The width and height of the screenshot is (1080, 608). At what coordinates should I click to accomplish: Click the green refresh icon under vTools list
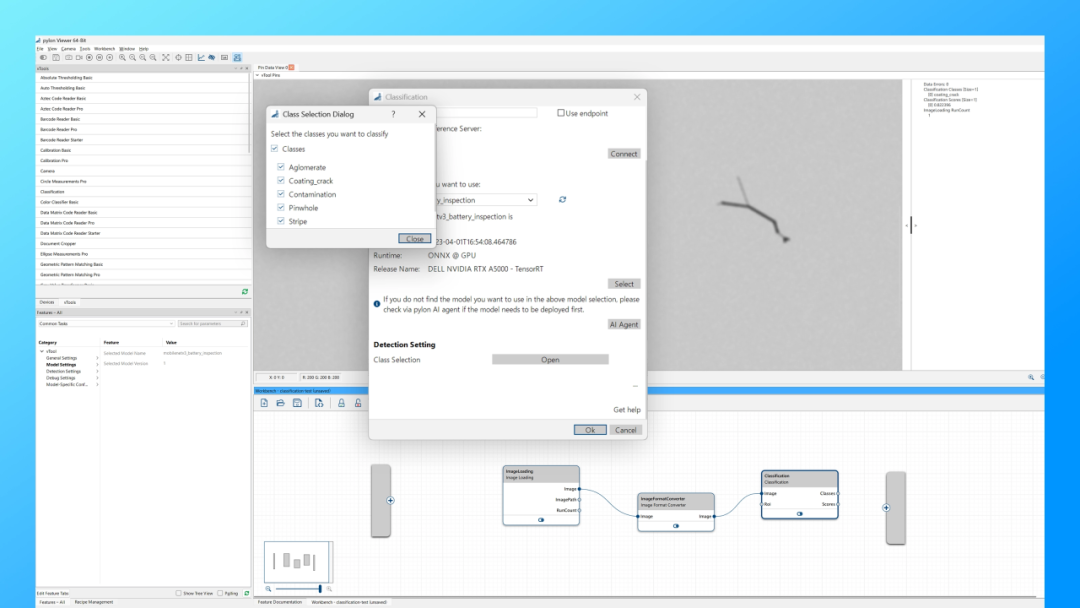245,291
